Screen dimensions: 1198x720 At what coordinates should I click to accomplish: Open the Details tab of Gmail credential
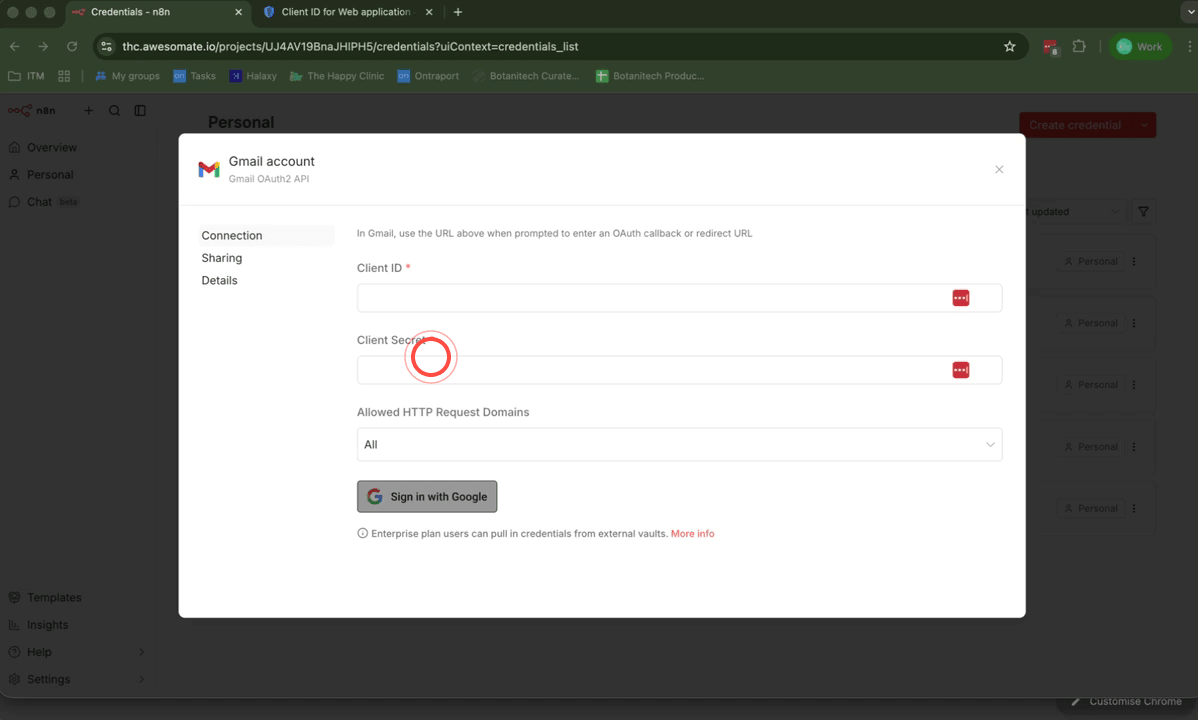pyautogui.click(x=219, y=280)
